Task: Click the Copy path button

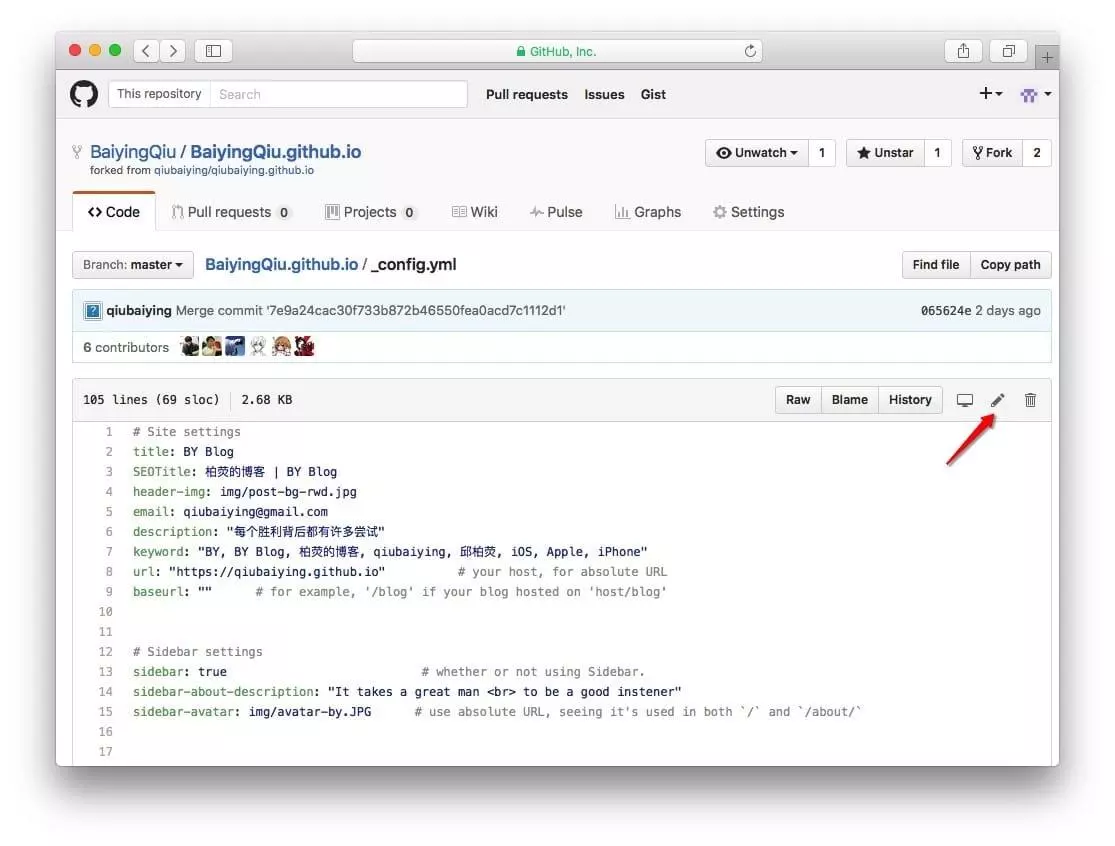Action: pyautogui.click(x=1010, y=264)
